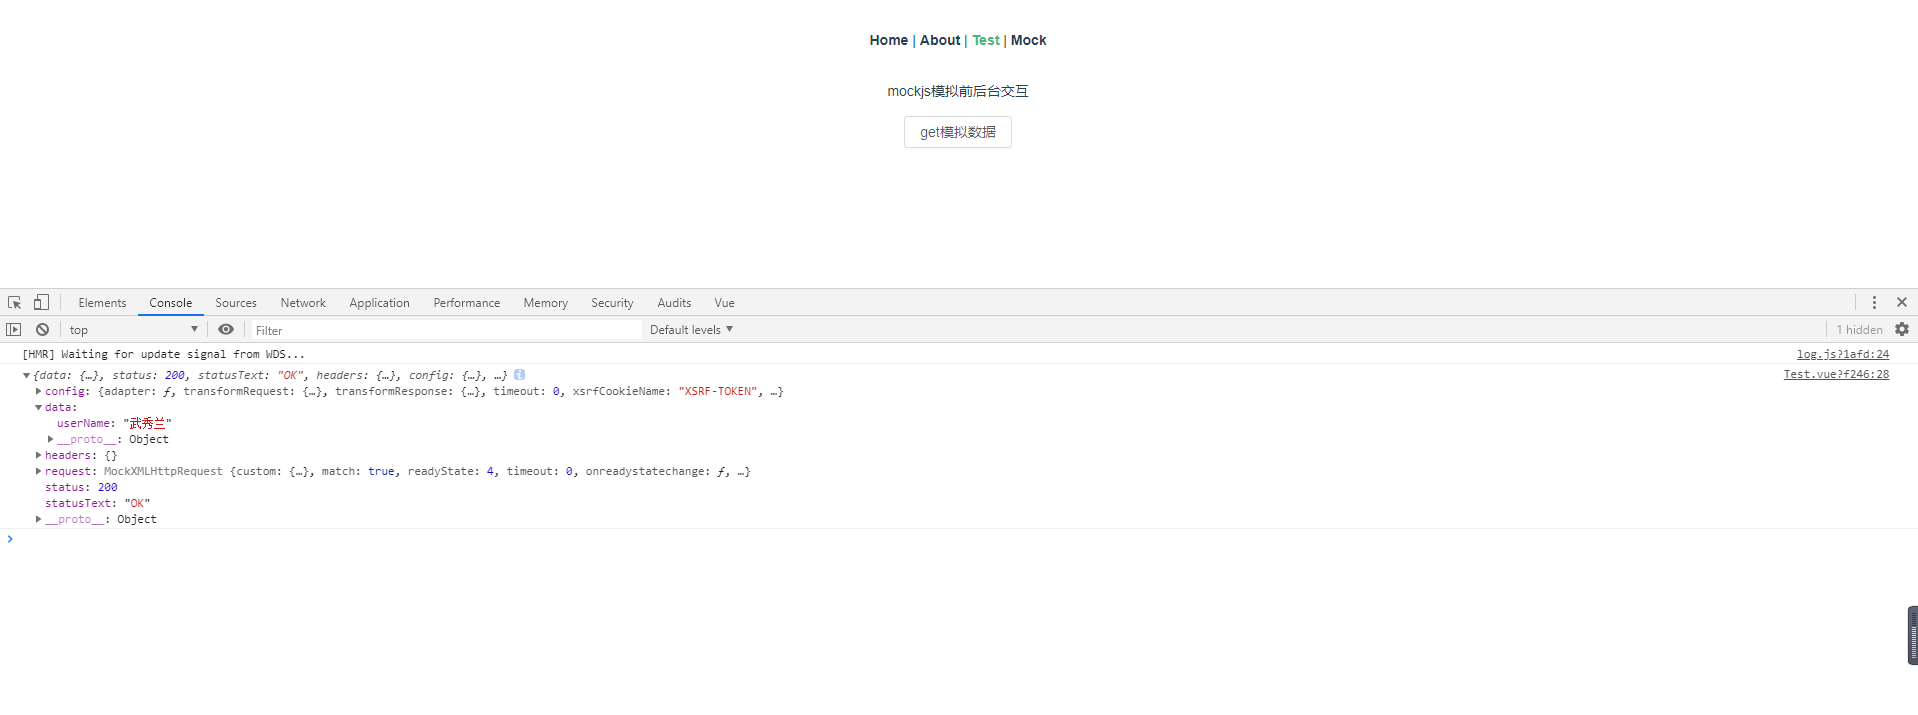Open the Performance tab
The width and height of the screenshot is (1918, 715).
click(466, 302)
